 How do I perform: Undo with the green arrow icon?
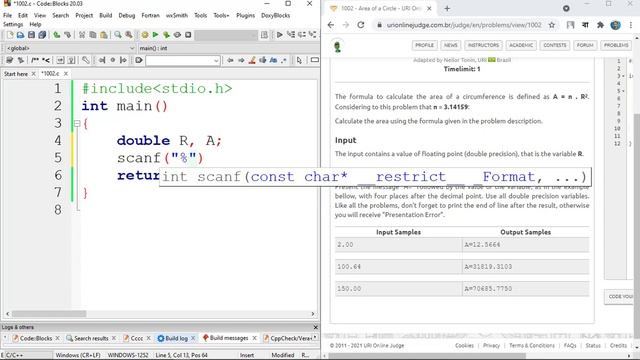tap(57, 35)
